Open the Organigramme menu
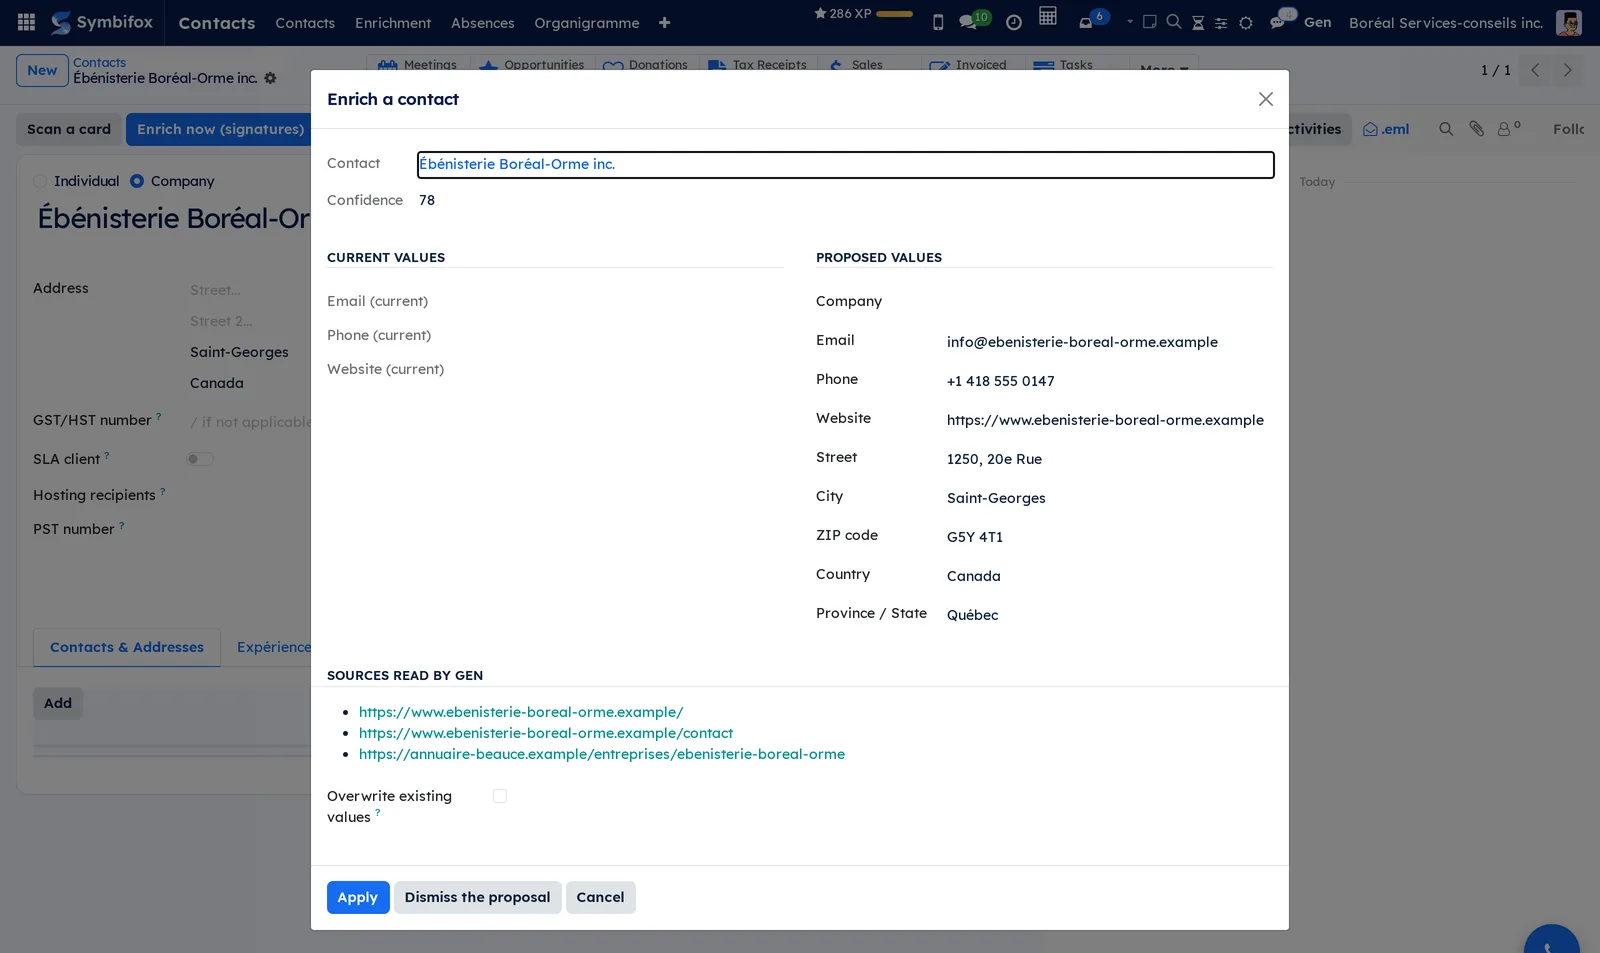Image resolution: width=1600 pixels, height=953 pixels. [587, 22]
